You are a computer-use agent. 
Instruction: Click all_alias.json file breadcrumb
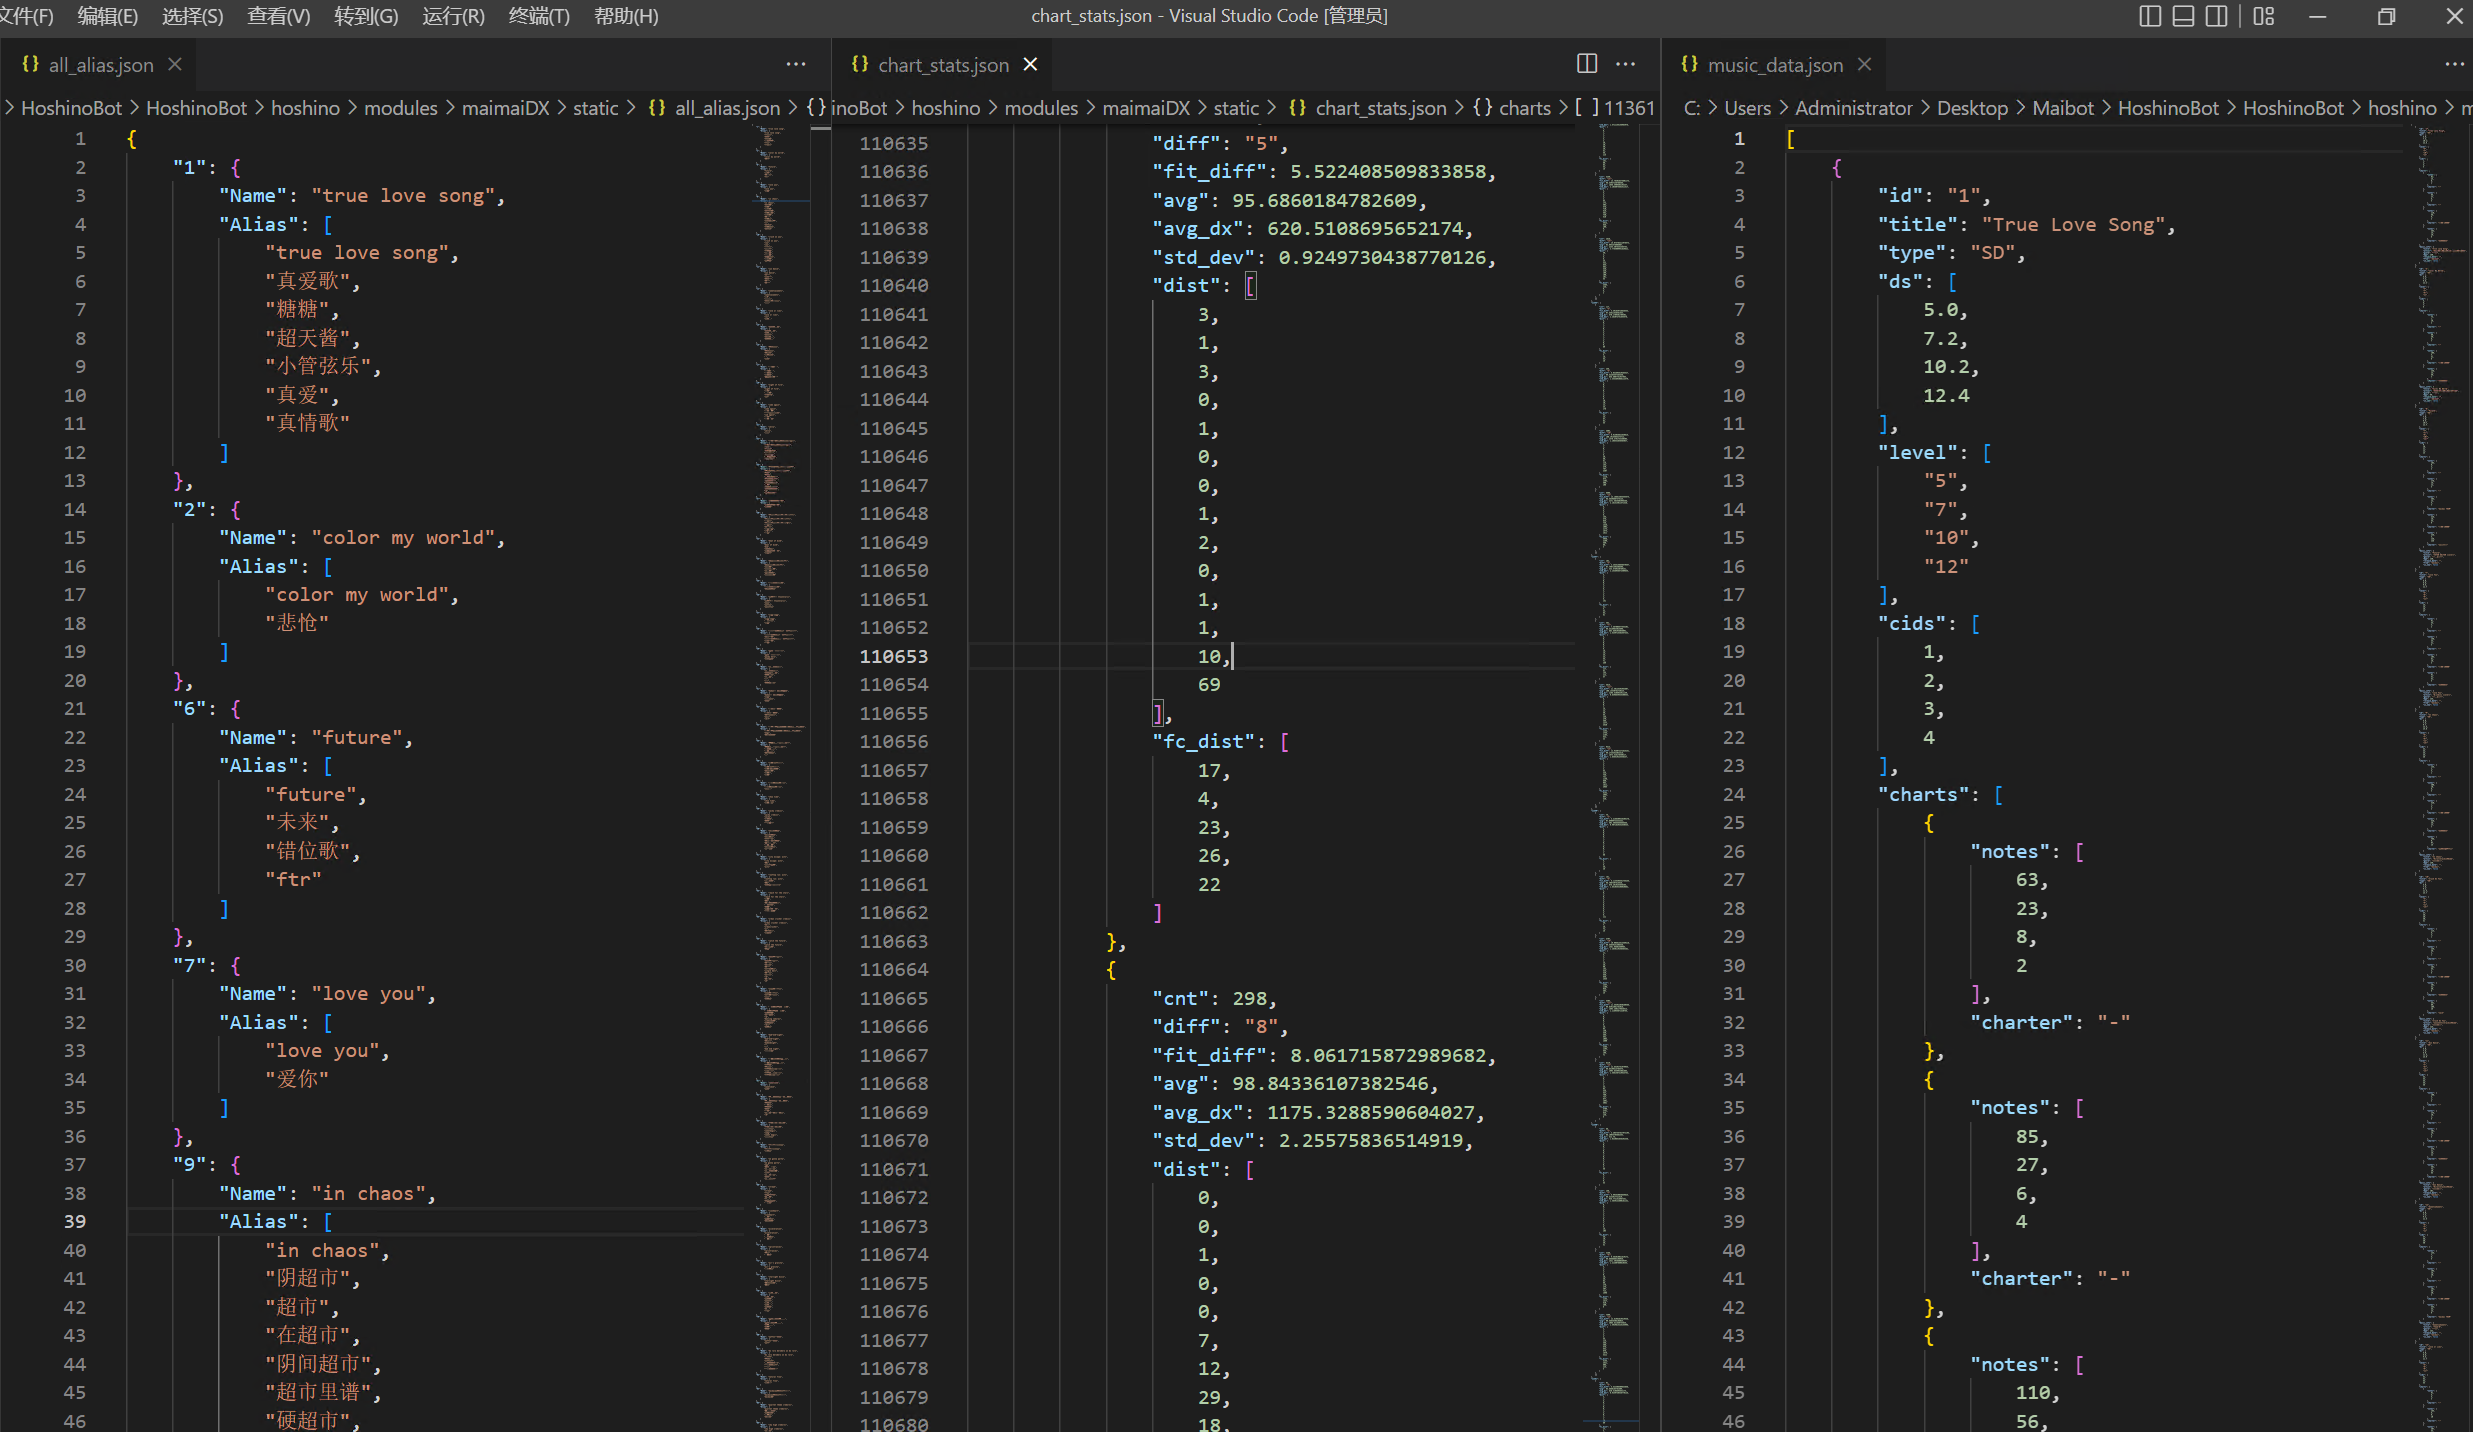tap(727, 108)
